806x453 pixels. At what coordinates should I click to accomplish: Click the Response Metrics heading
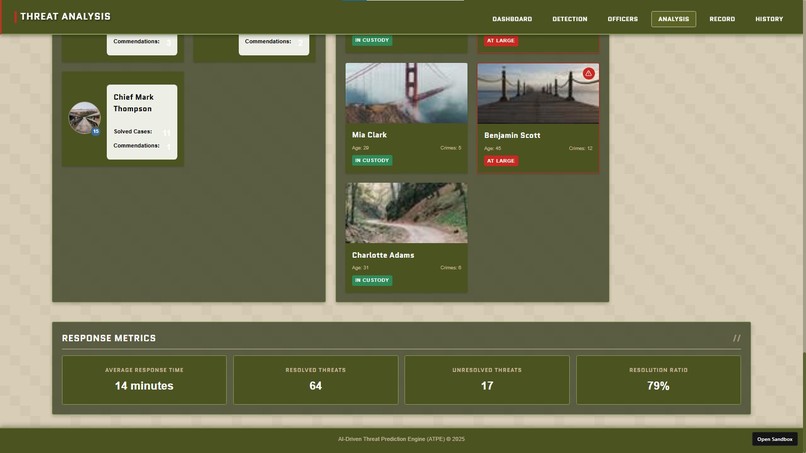coord(108,338)
